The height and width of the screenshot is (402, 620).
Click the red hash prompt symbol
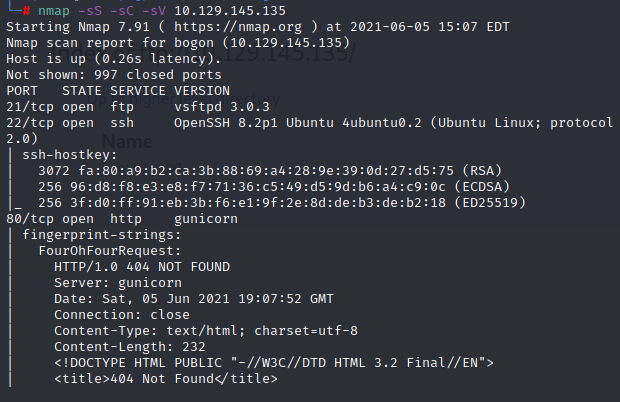click(26, 11)
